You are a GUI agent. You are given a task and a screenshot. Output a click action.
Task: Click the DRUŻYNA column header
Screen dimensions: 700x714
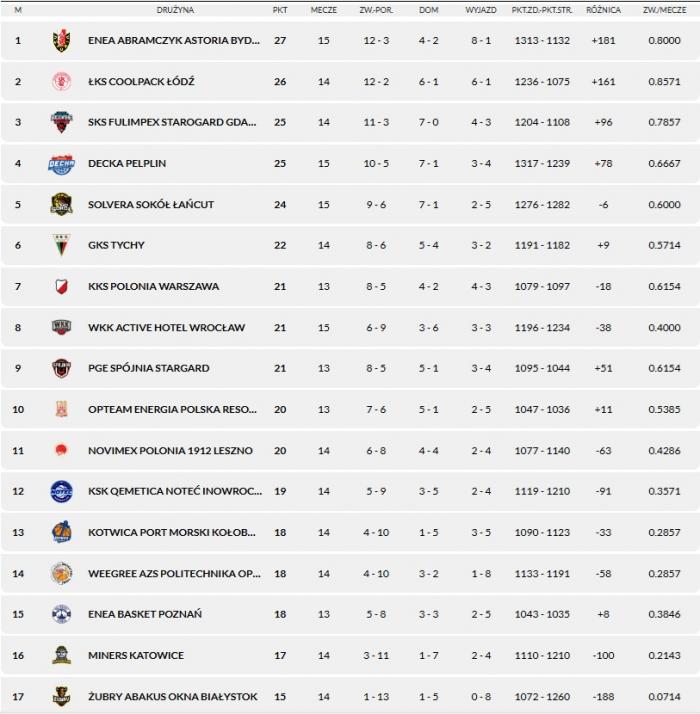point(175,9)
